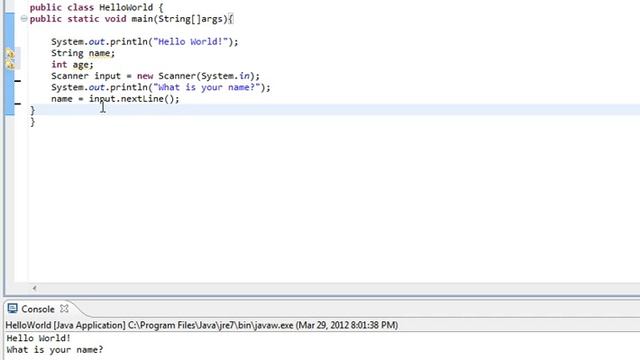Click the HelloWorld launch description line
Viewport: 640px width, 360px height.
click(202, 325)
